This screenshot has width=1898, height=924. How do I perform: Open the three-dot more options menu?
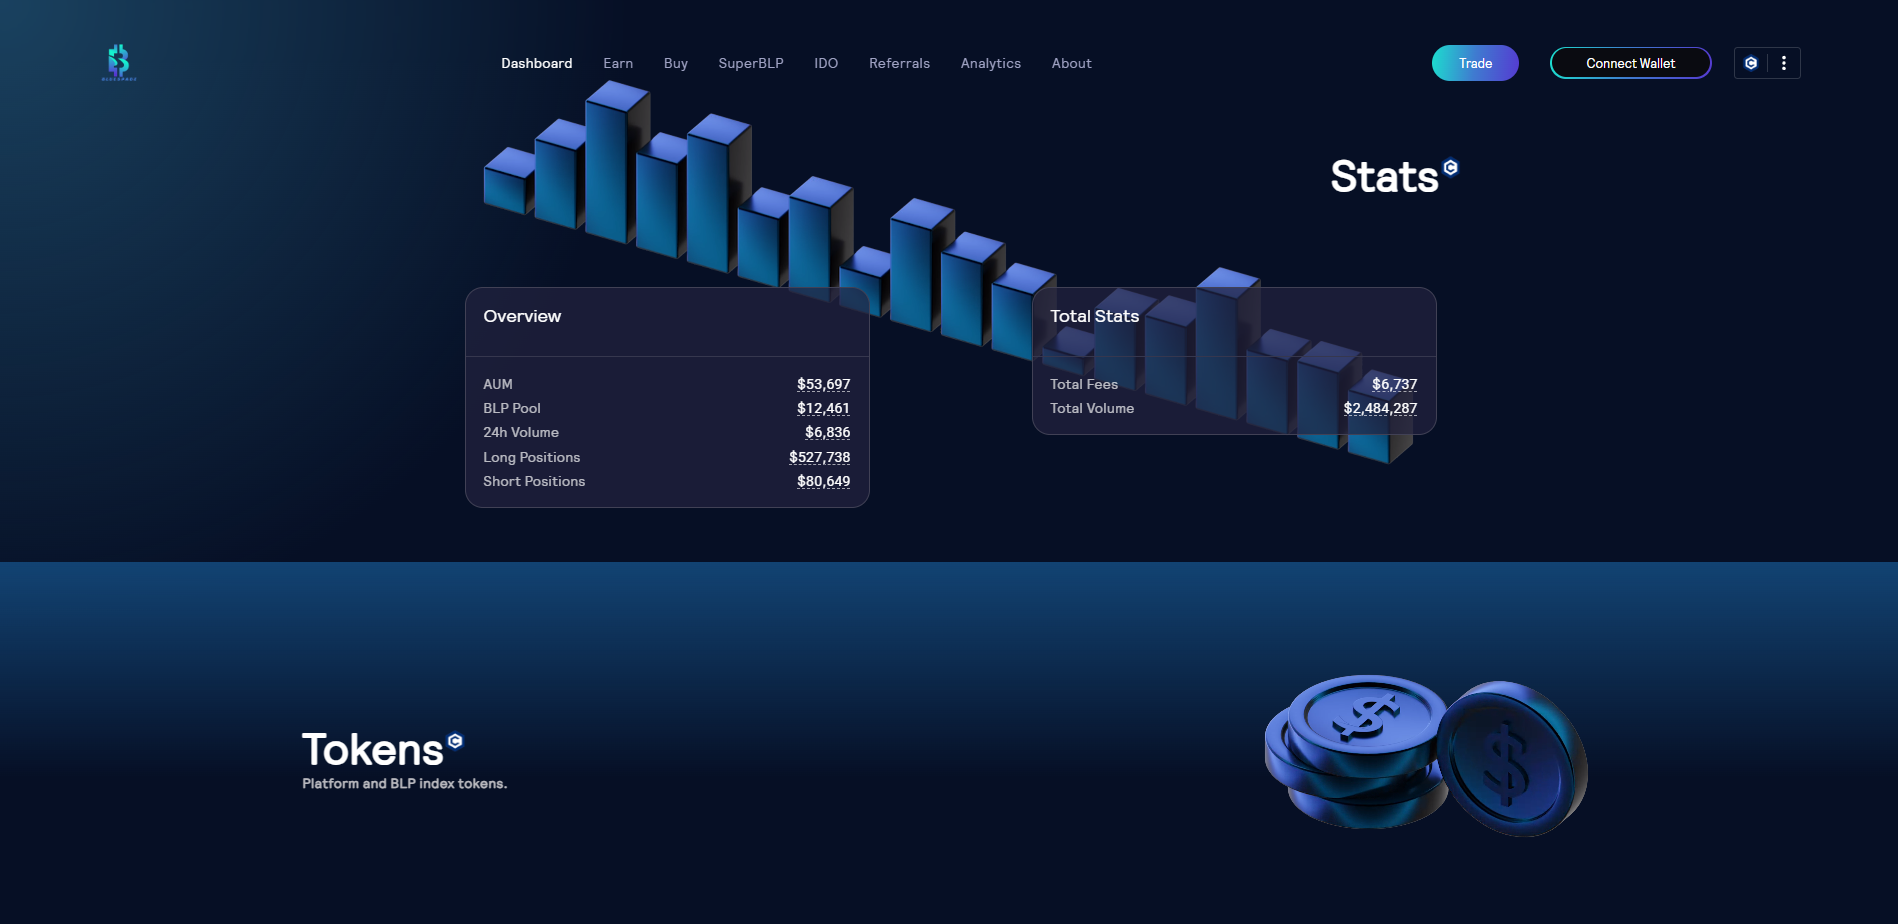coord(1784,63)
